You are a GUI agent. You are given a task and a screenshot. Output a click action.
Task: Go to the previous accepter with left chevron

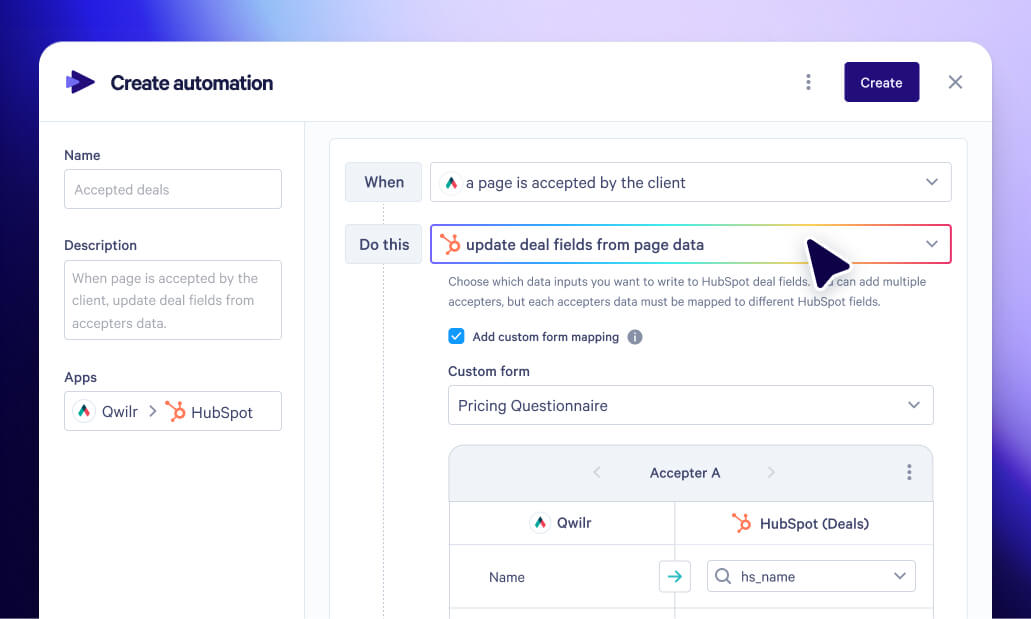[x=596, y=472]
